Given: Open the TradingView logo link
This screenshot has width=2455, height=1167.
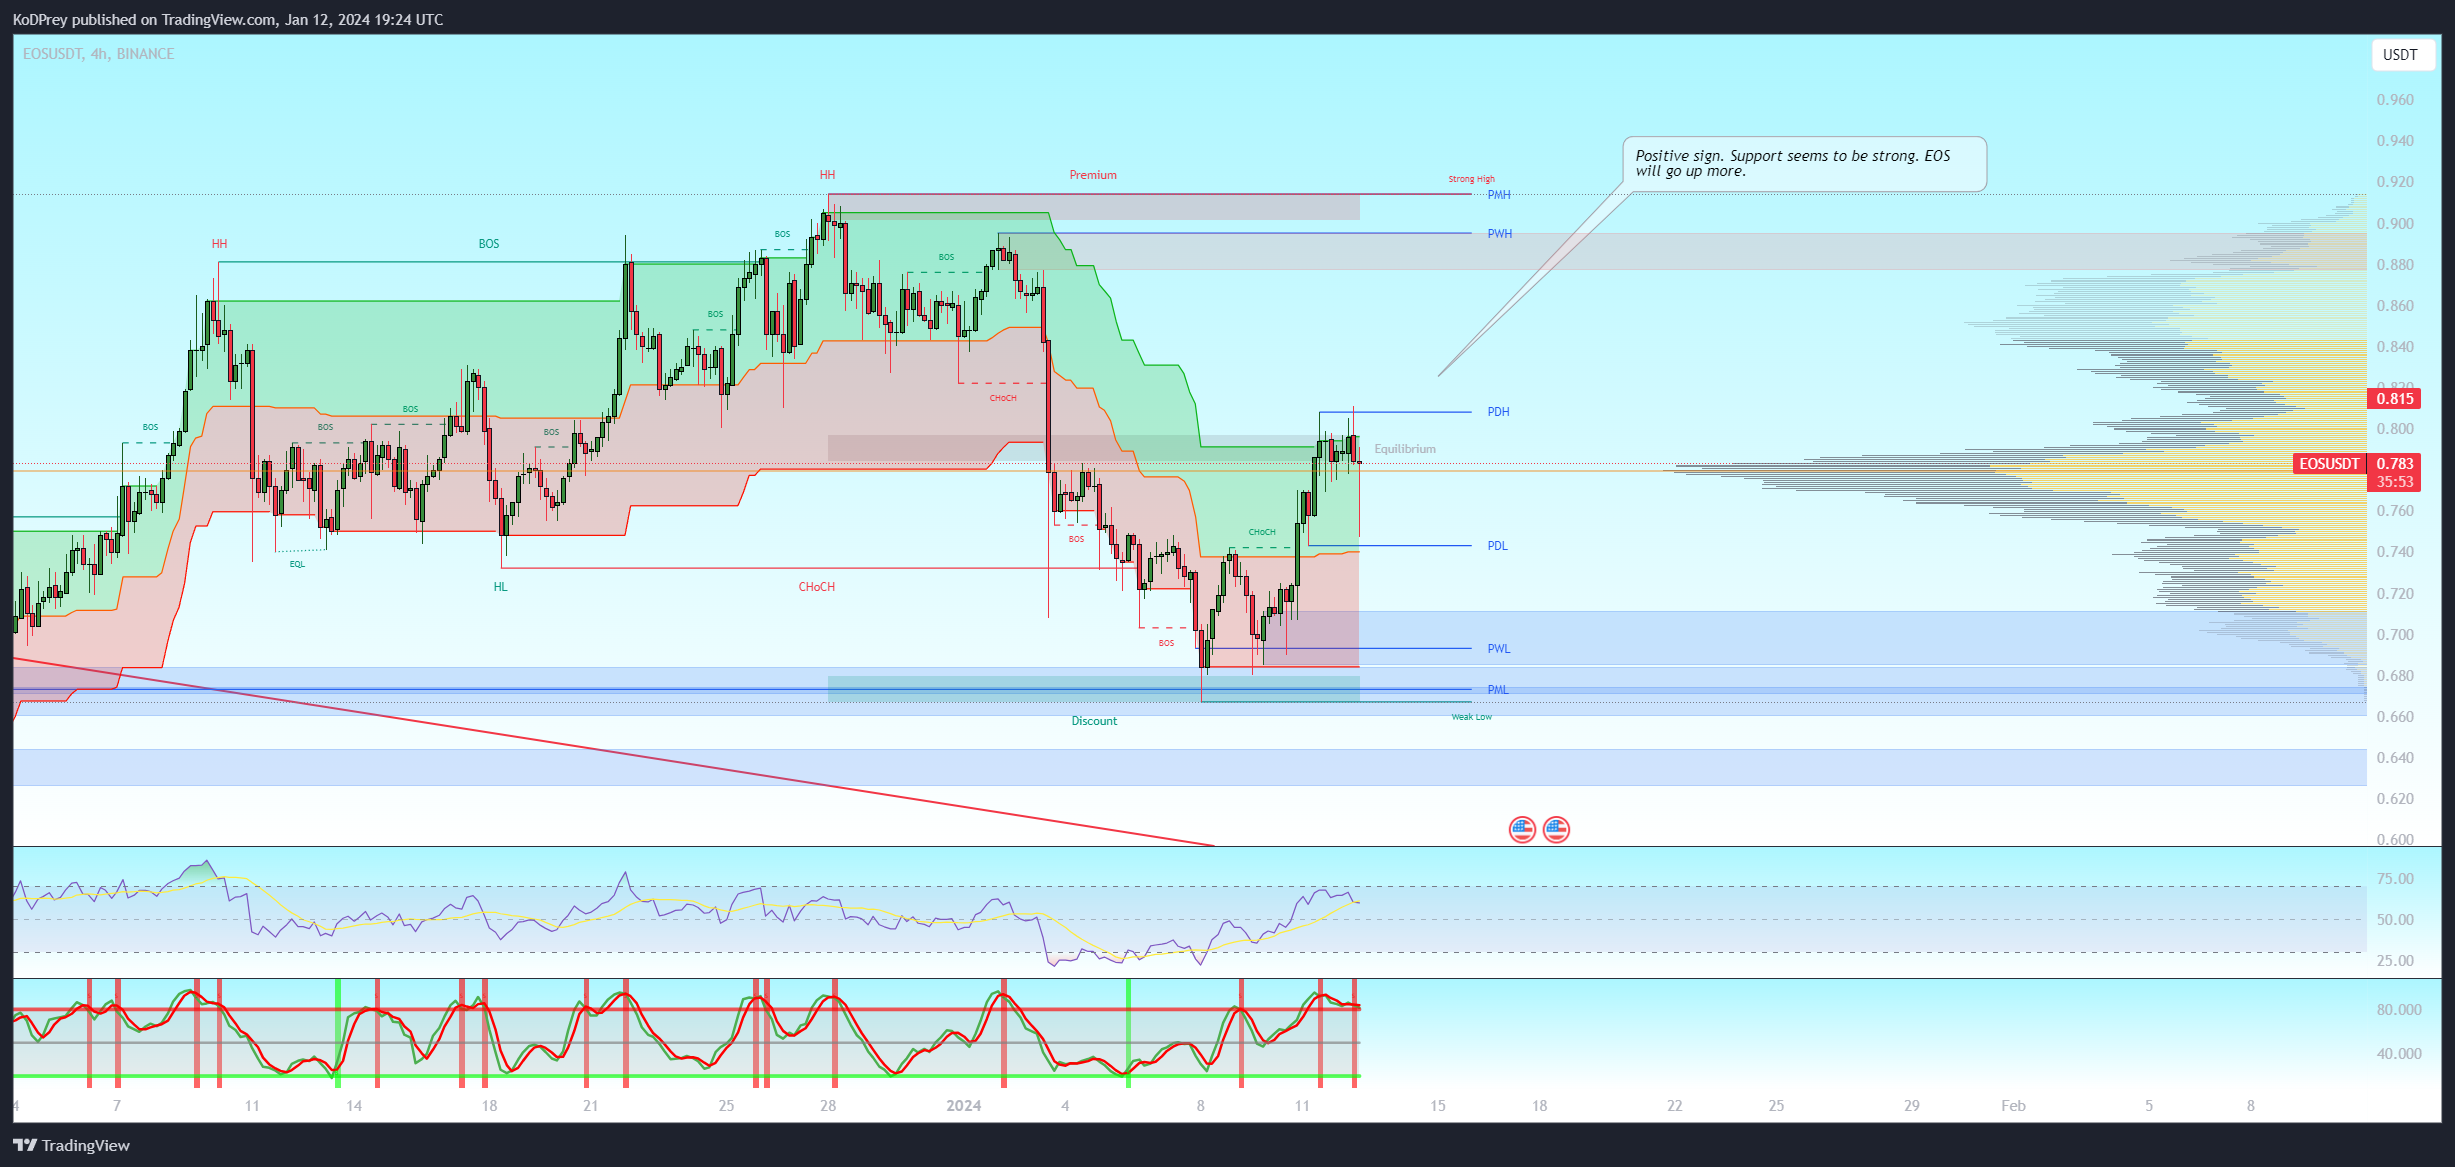Looking at the screenshot, I should [x=72, y=1145].
